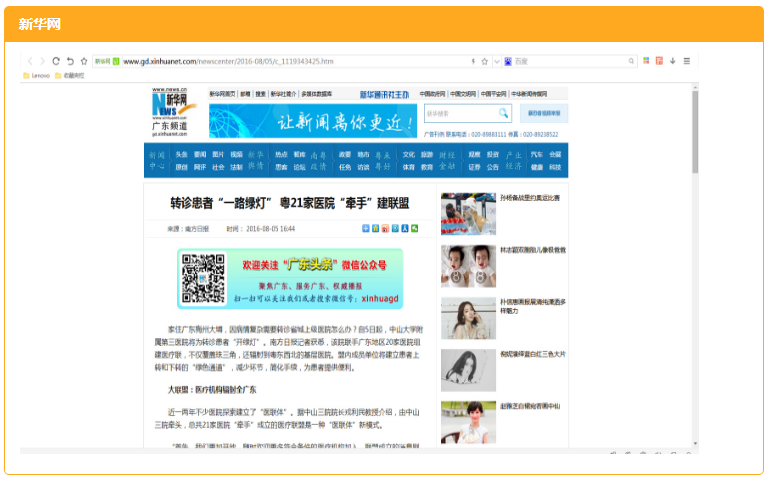Screen dimensions: 768x480
Task: Open the twin babies thumbnail in sidebar
Action: (468, 266)
